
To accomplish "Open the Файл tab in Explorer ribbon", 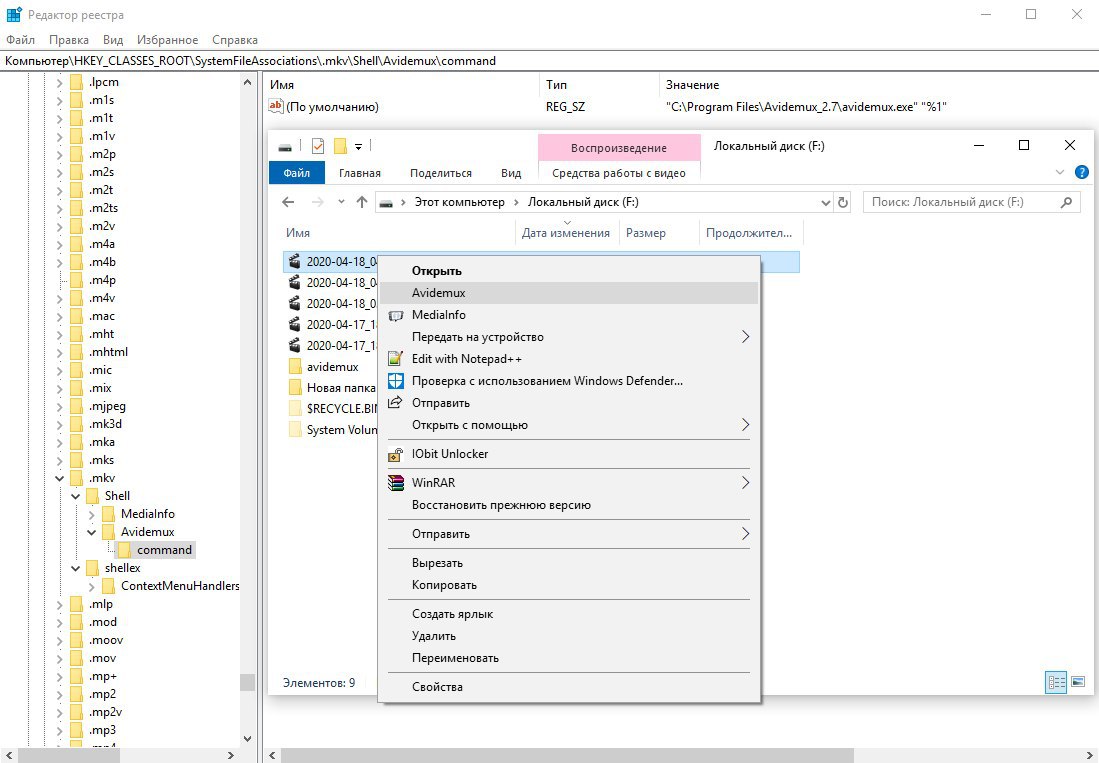I will [x=296, y=173].
